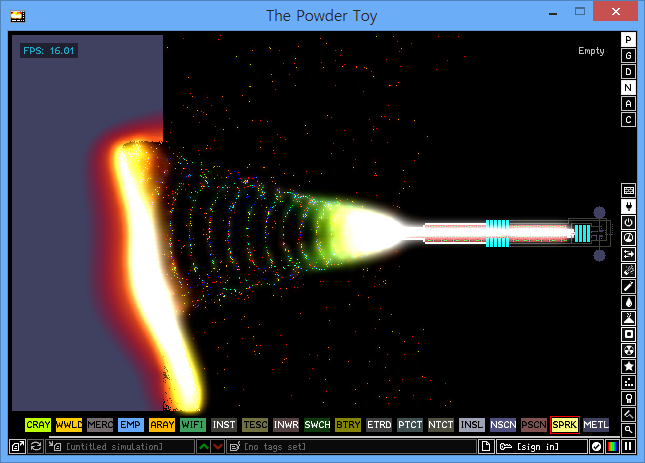Downvote the simulation with red arrow
645x463 pixels.
point(218,447)
